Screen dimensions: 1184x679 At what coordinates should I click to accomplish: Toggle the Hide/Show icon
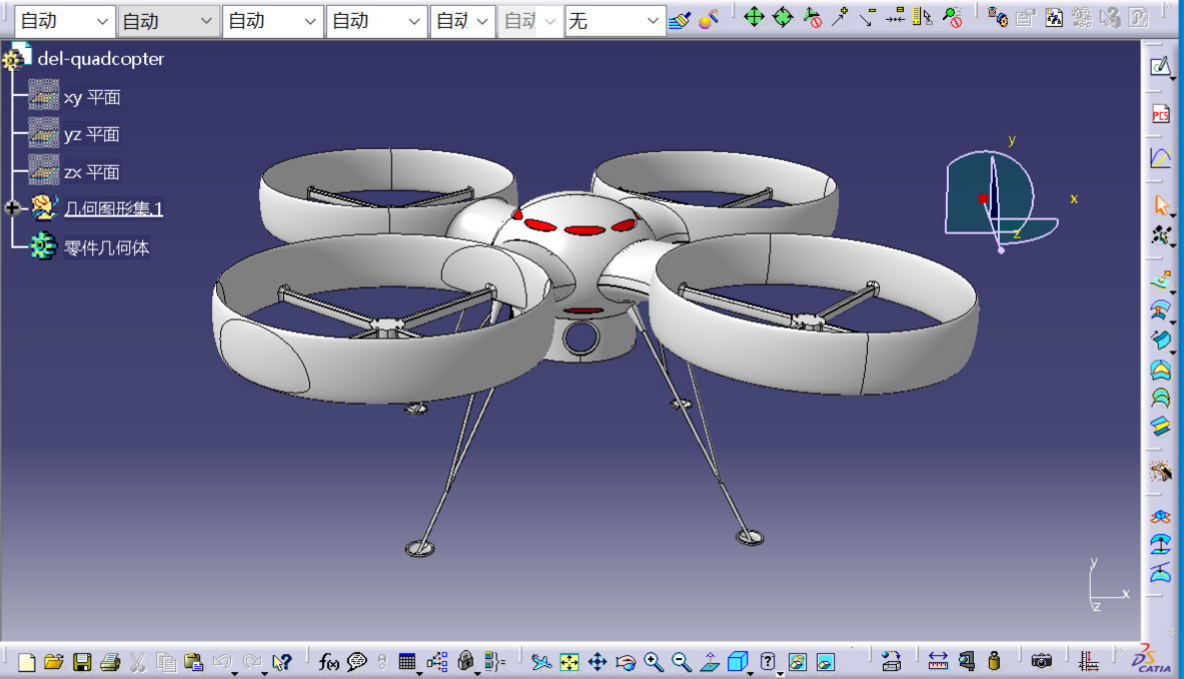[797, 662]
